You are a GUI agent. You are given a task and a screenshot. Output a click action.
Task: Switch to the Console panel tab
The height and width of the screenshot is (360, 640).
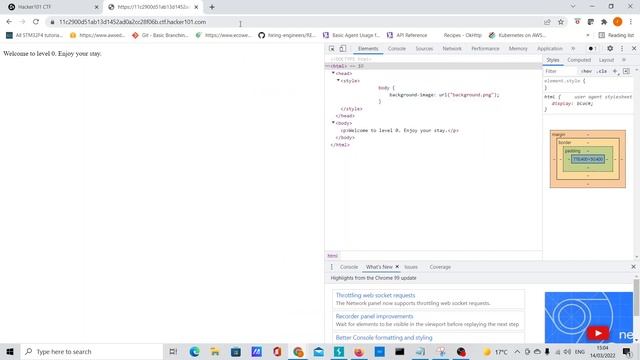click(x=397, y=49)
